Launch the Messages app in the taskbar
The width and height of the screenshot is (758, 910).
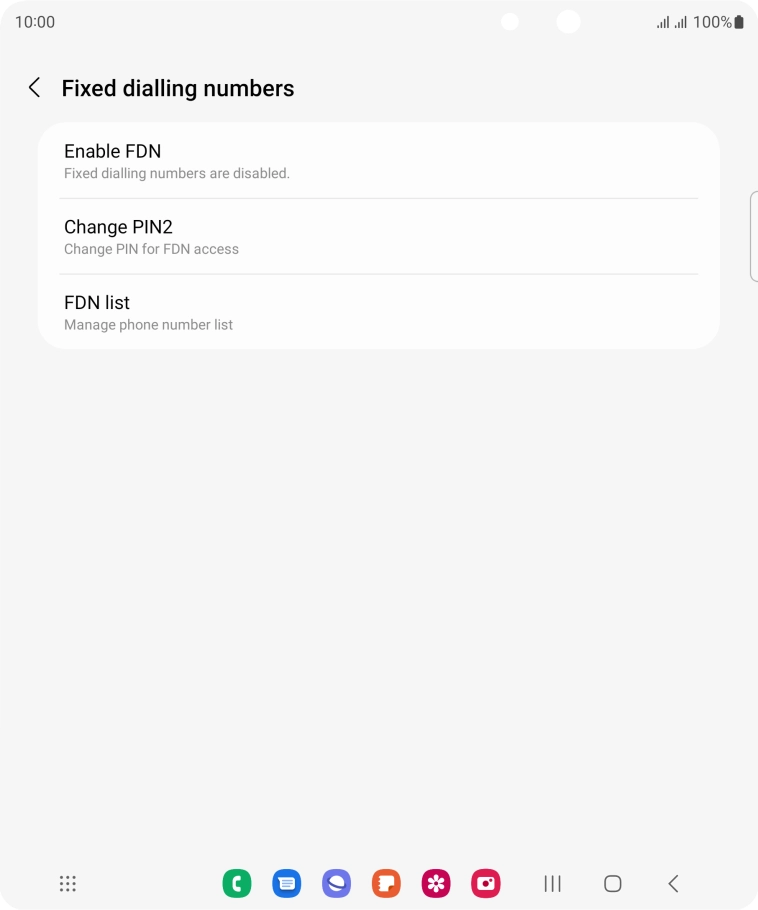point(287,884)
